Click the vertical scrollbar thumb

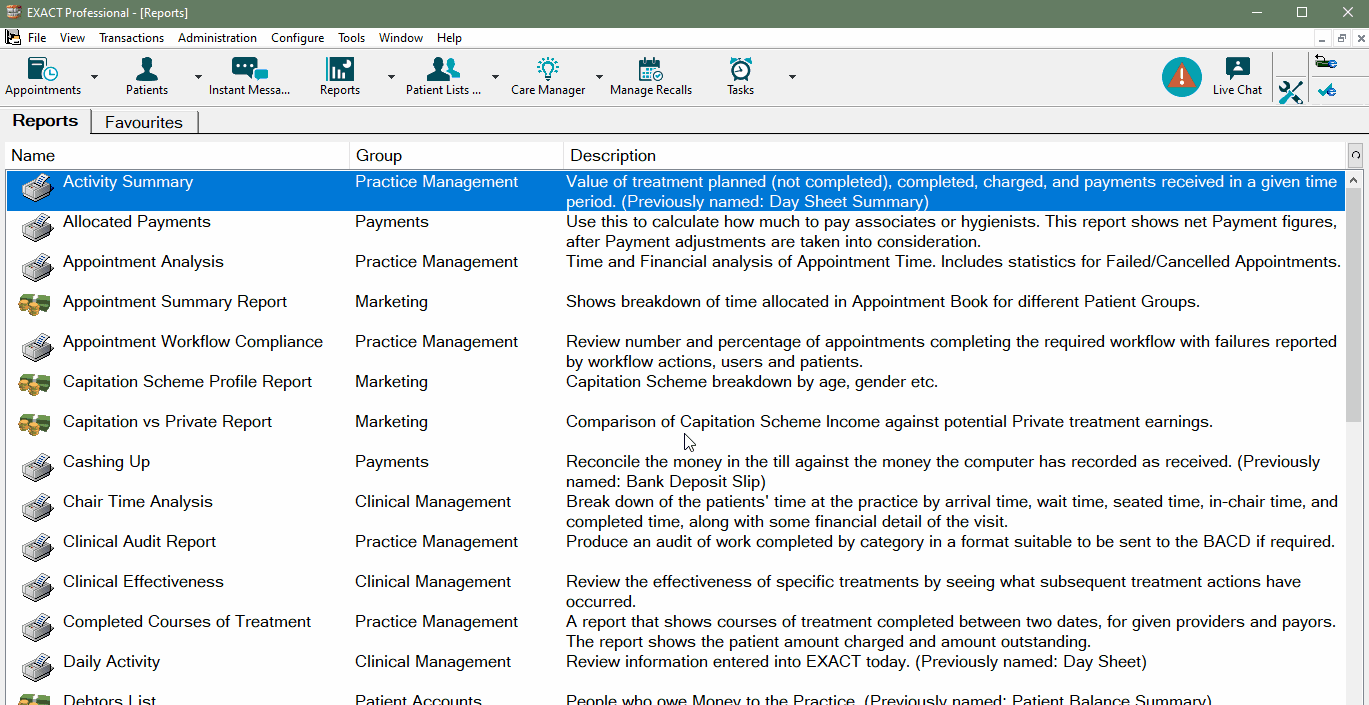click(x=1355, y=305)
